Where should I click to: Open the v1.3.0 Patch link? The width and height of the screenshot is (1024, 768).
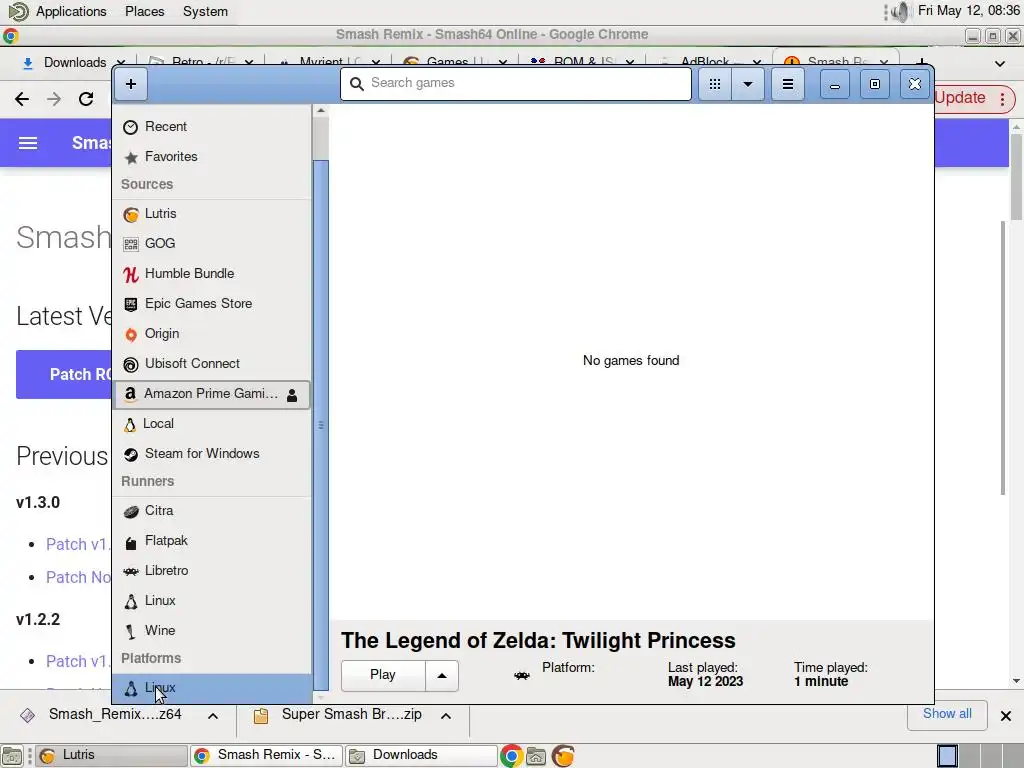pyautogui.click(x=77, y=545)
